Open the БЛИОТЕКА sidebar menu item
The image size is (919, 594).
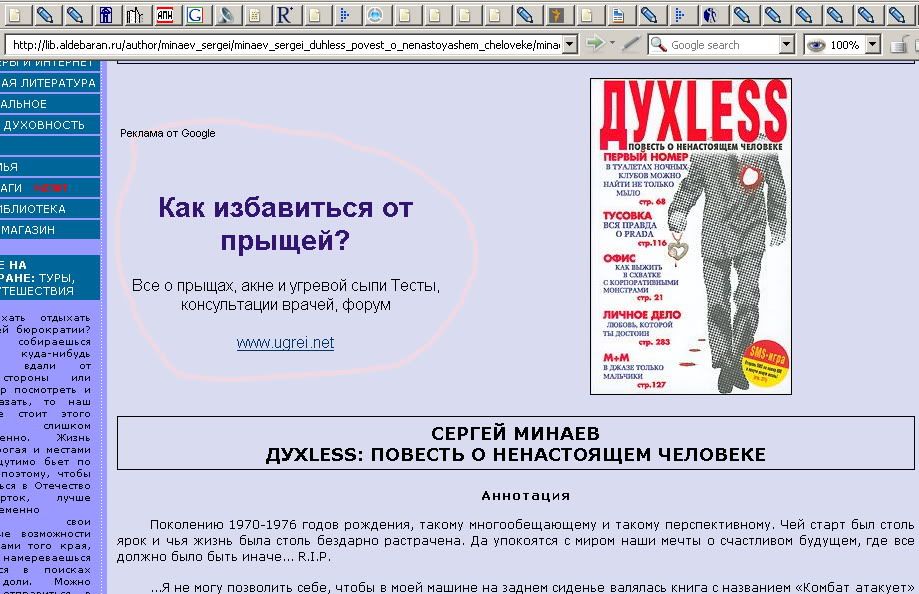49,209
